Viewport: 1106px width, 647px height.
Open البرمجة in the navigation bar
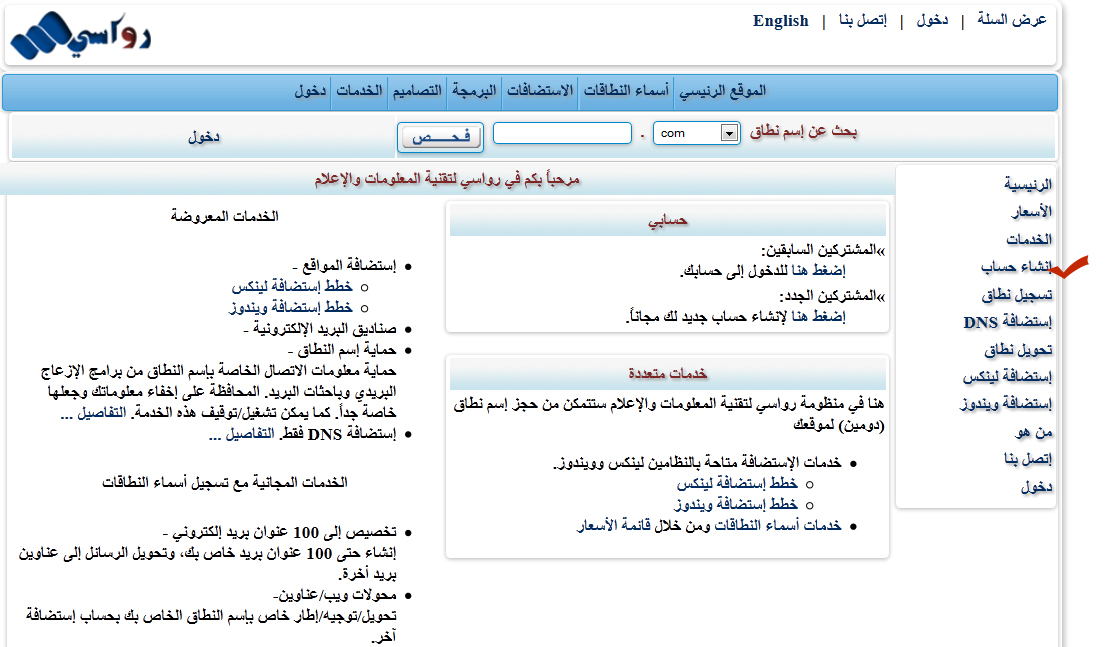click(474, 91)
